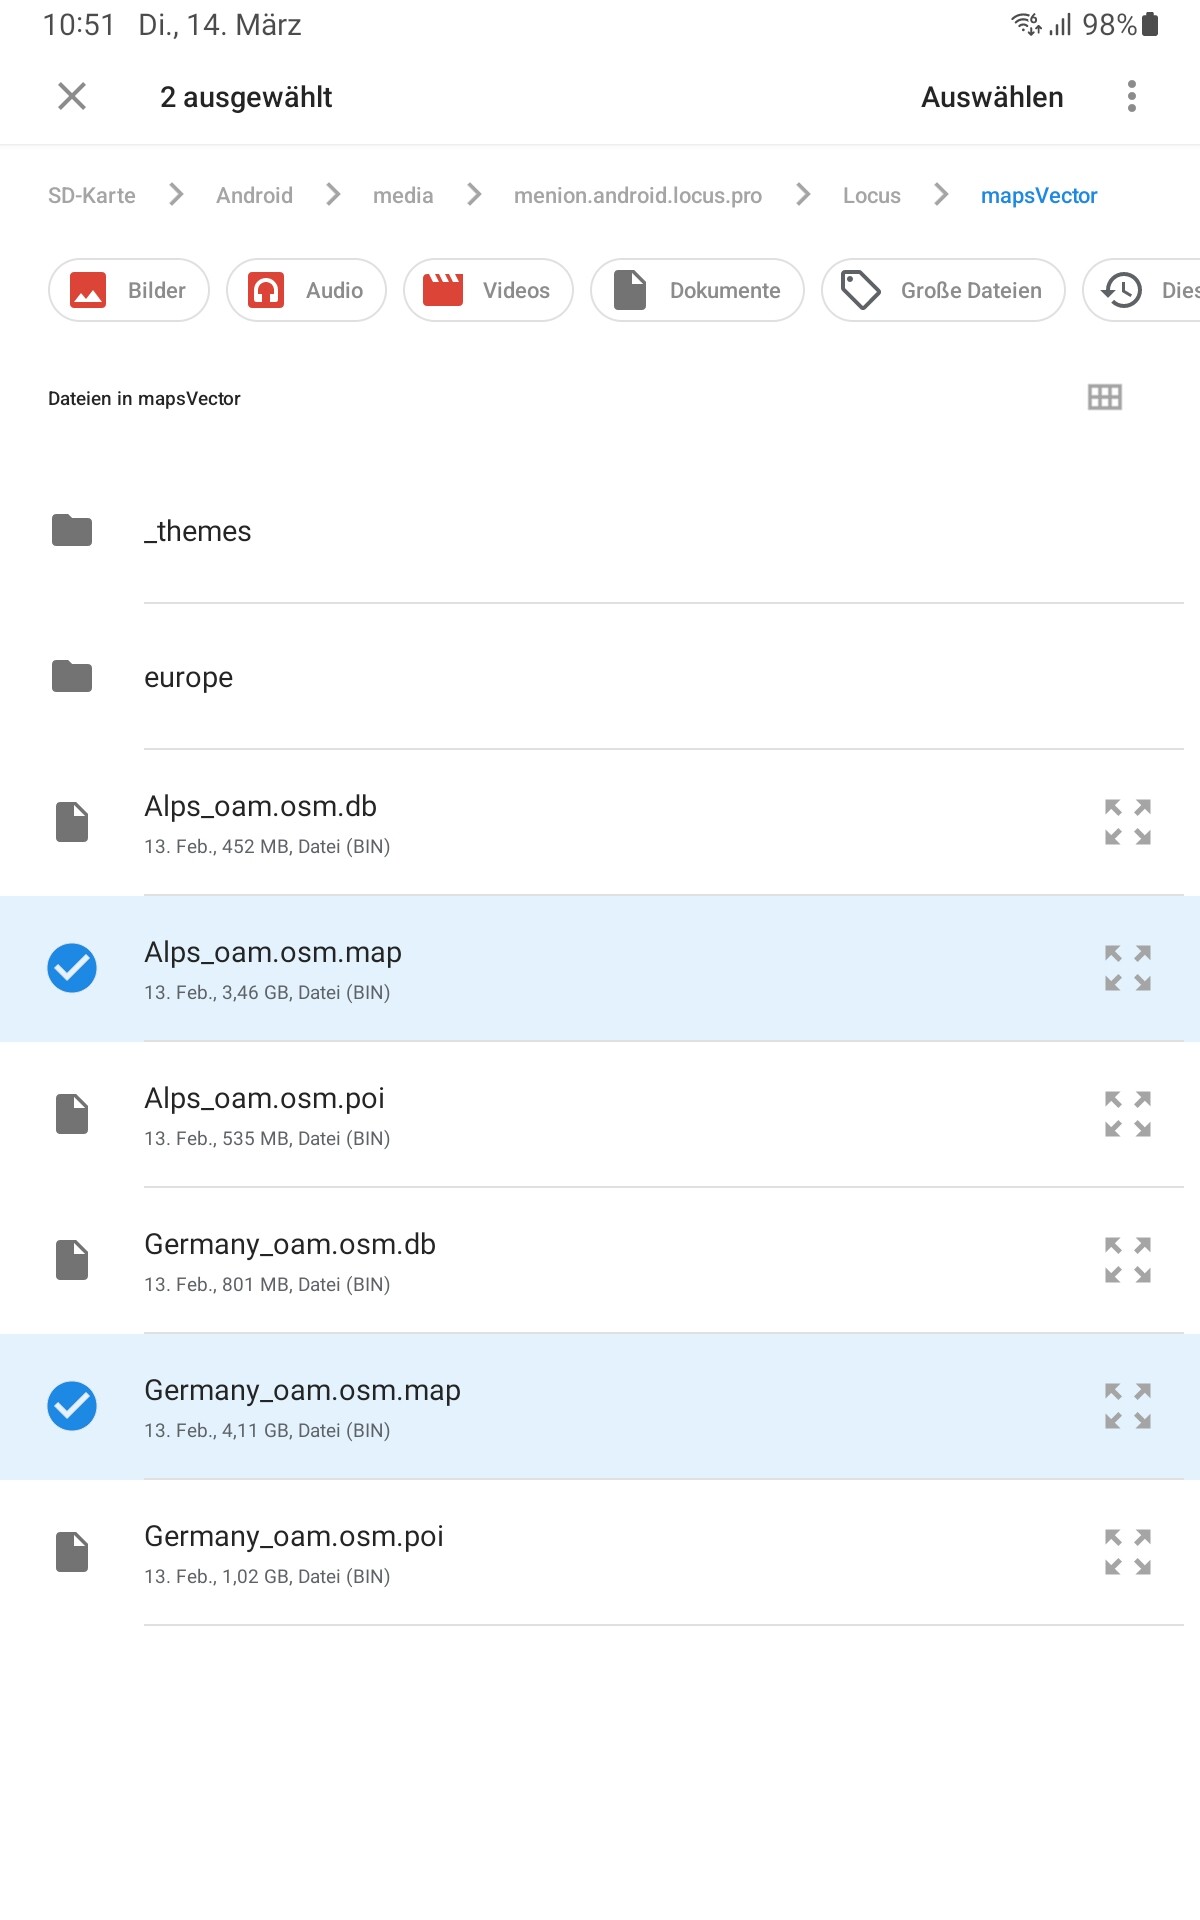Expand preview of Alps_oam.osm.poi

coord(1127,1114)
